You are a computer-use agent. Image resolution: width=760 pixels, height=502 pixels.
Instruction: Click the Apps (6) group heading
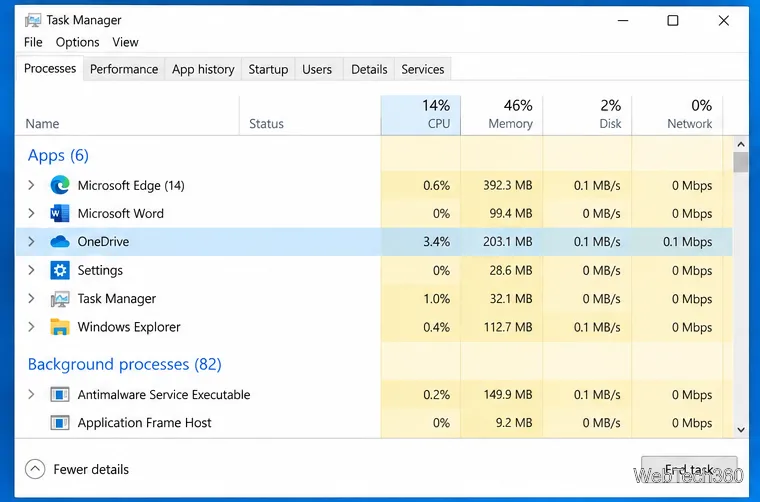click(58, 156)
